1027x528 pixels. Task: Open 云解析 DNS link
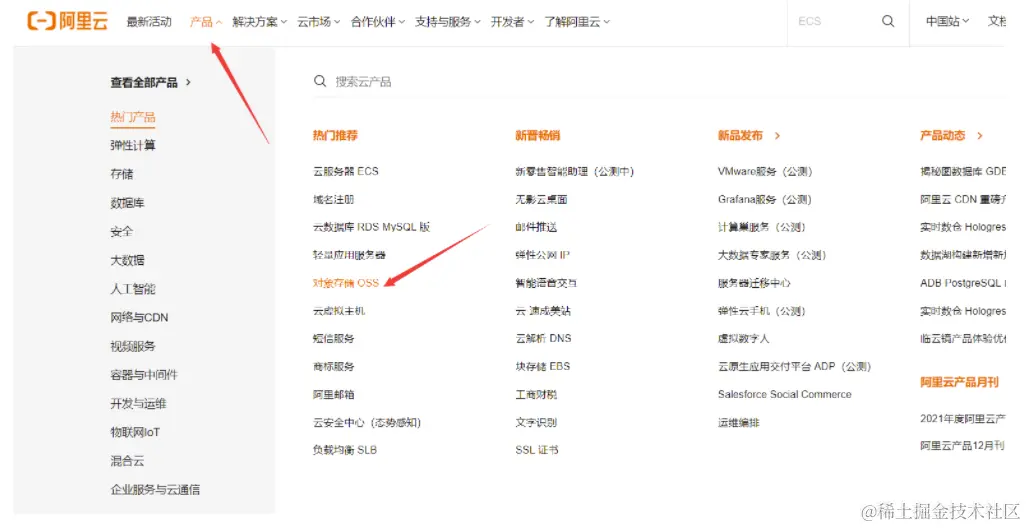(543, 339)
